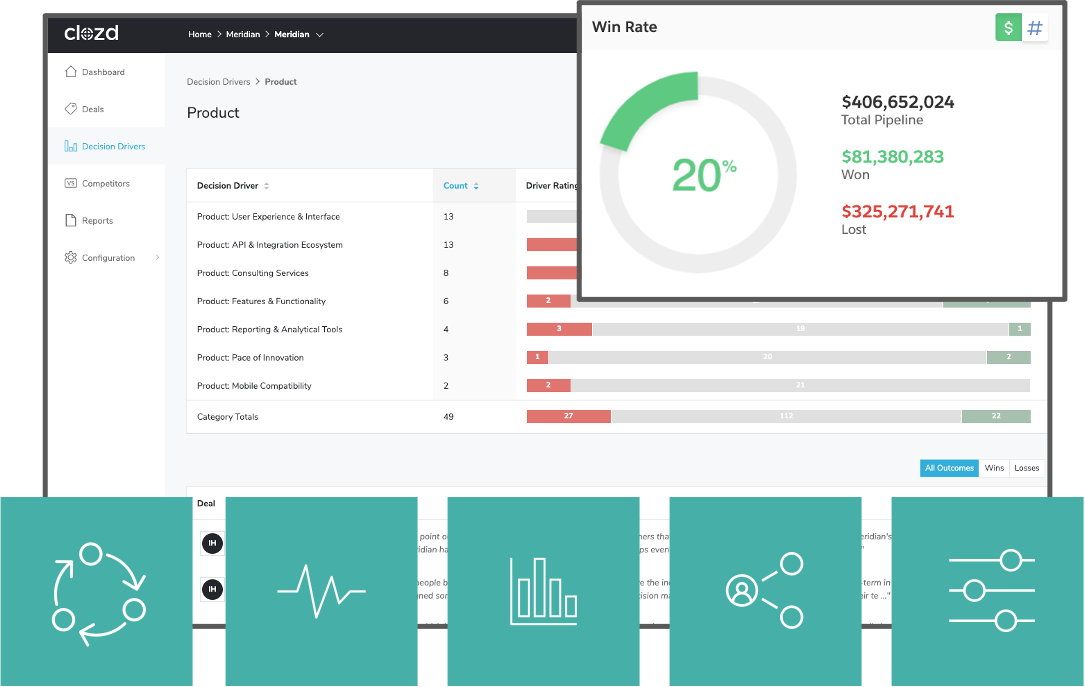
Task: Open the Meridian breadcrumb dropdown
Action: click(299, 35)
